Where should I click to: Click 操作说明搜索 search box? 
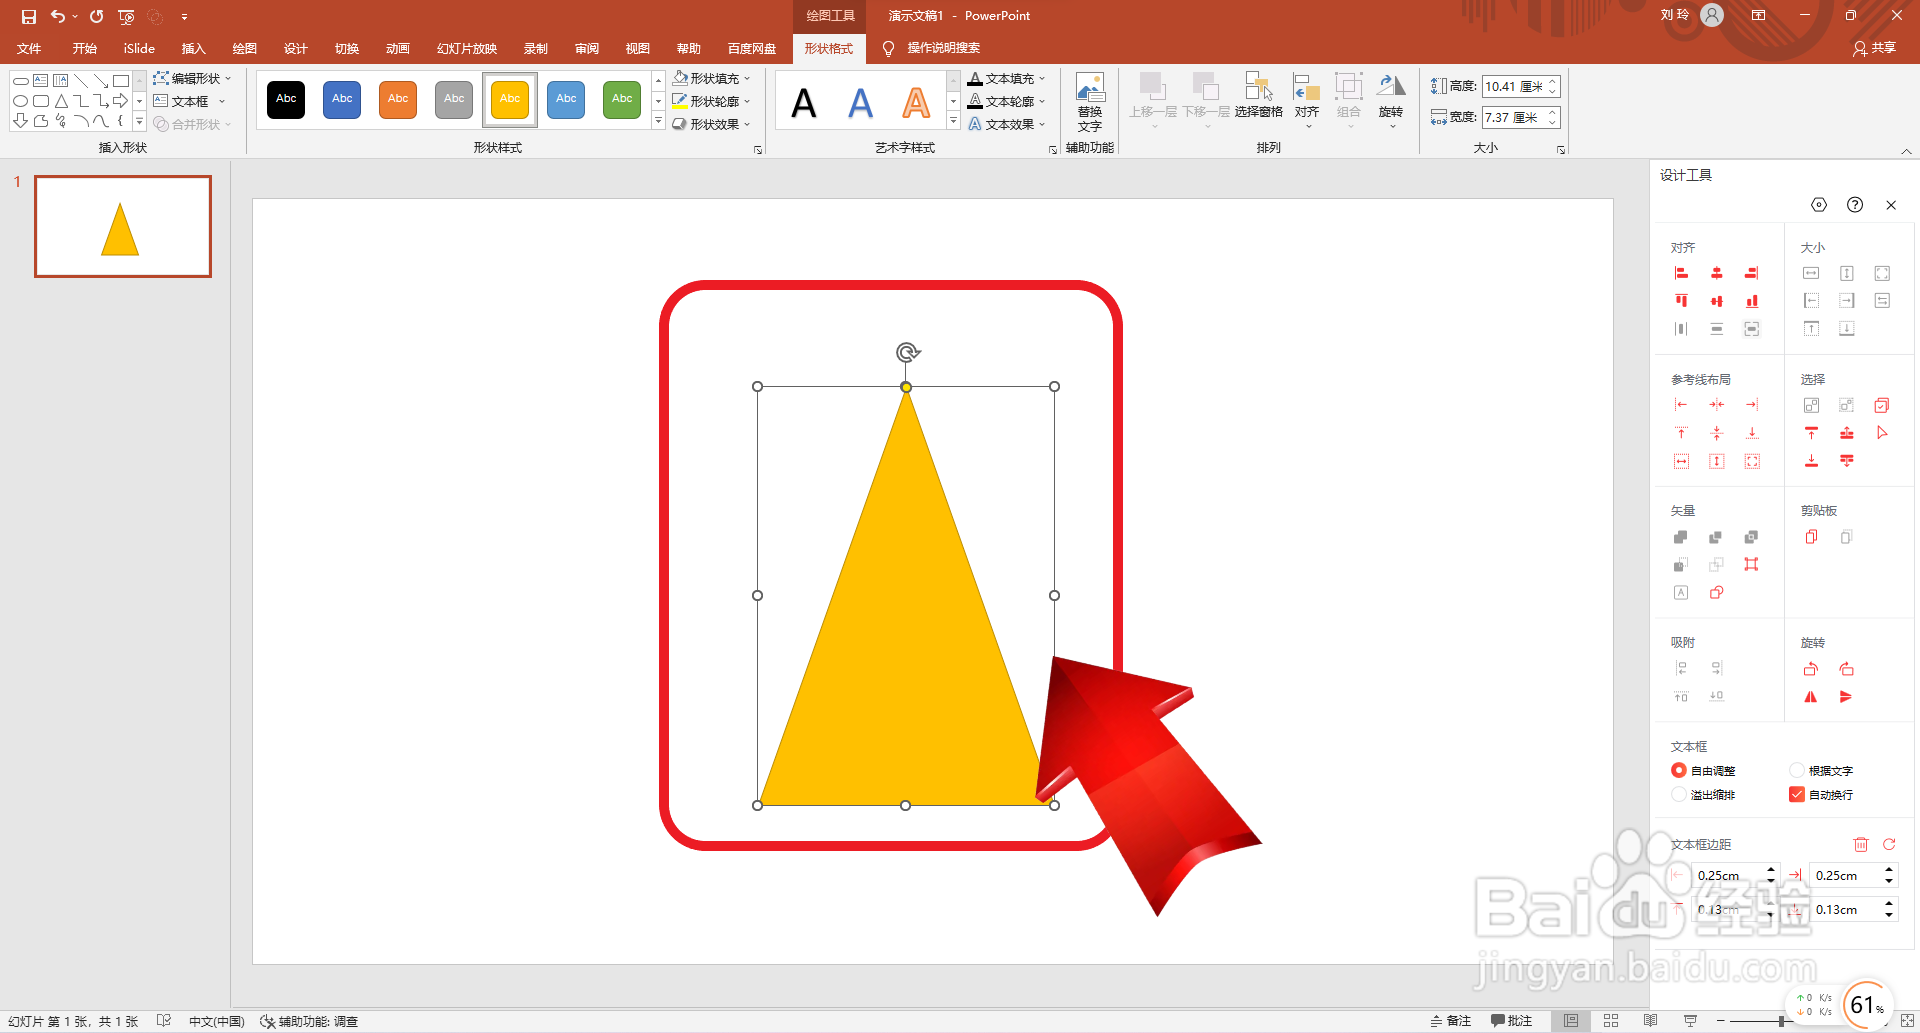[943, 48]
